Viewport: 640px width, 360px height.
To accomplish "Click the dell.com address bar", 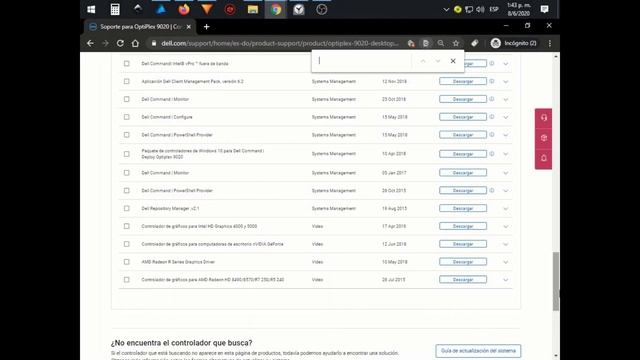I will (280, 43).
